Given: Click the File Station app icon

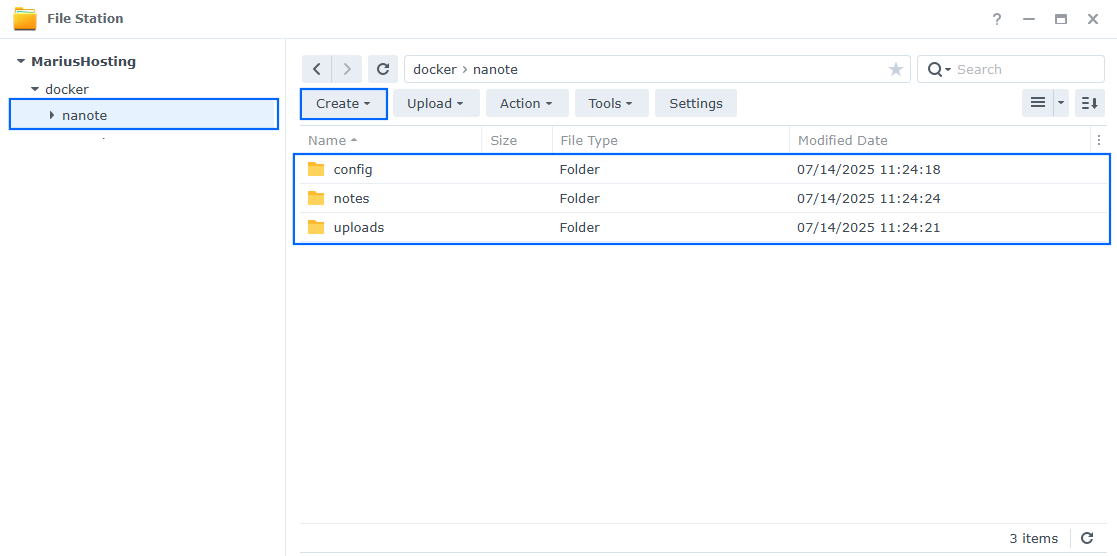Looking at the screenshot, I should pos(25,19).
